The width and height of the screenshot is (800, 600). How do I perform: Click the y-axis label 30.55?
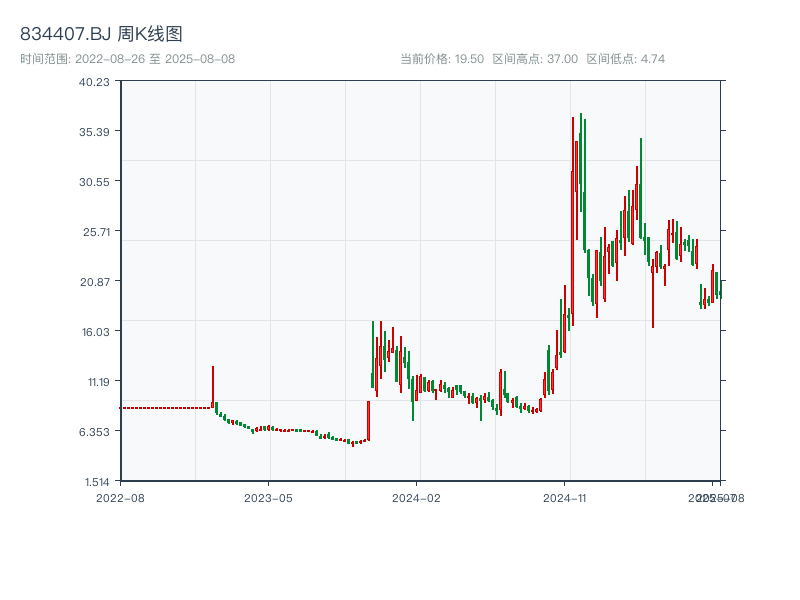point(94,182)
